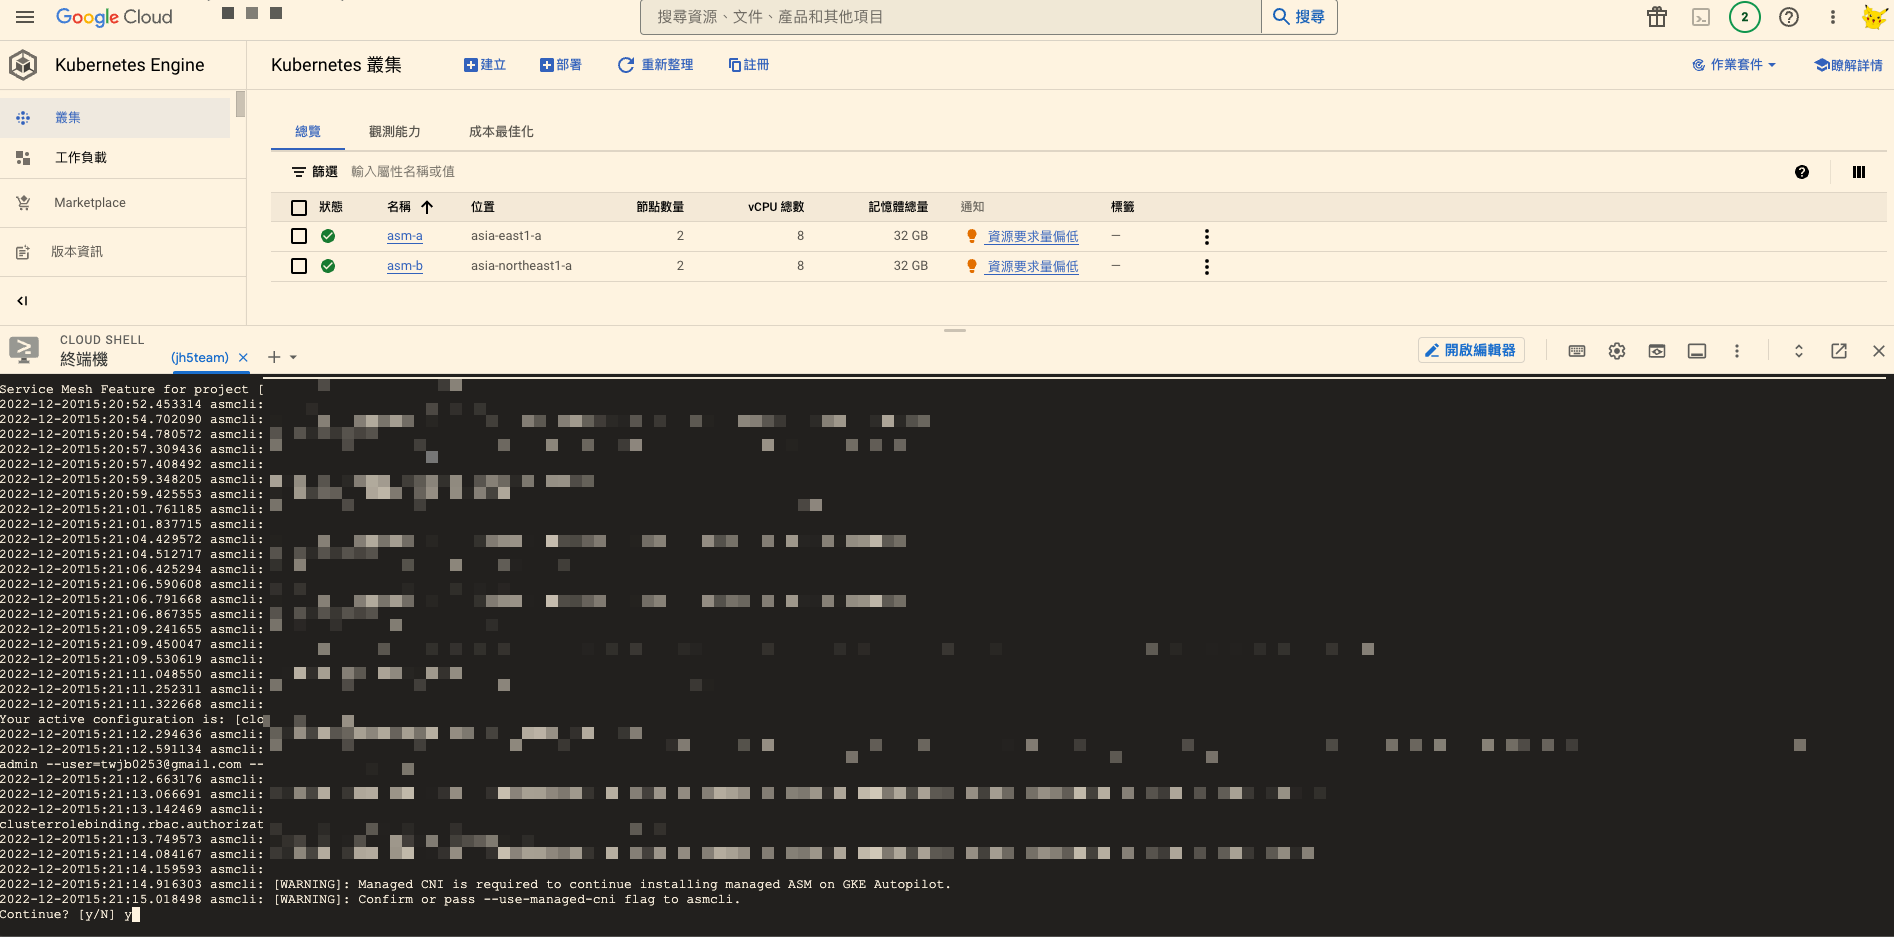Viewport: 1894px width, 937px height.
Task: Open Cloud Shell more options menu
Action: [1737, 351]
